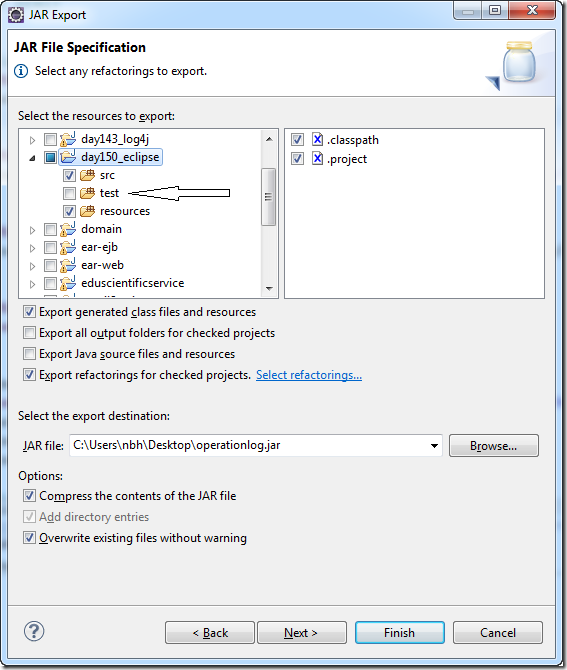Select the src folder label

107,175
